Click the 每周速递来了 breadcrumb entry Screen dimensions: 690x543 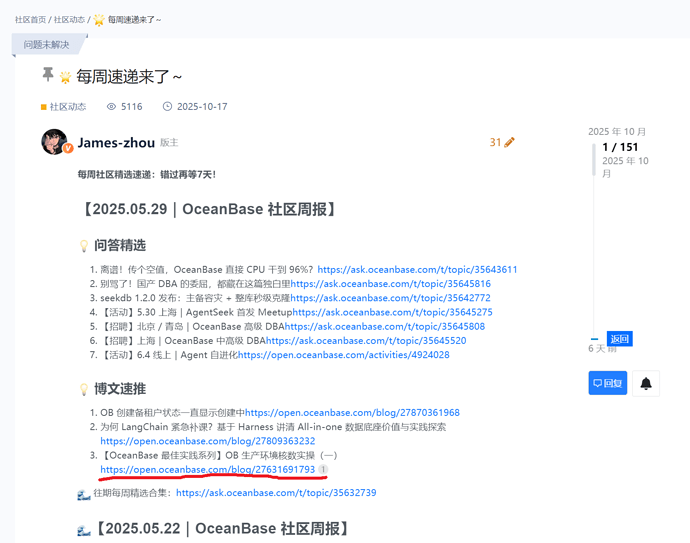(134, 20)
